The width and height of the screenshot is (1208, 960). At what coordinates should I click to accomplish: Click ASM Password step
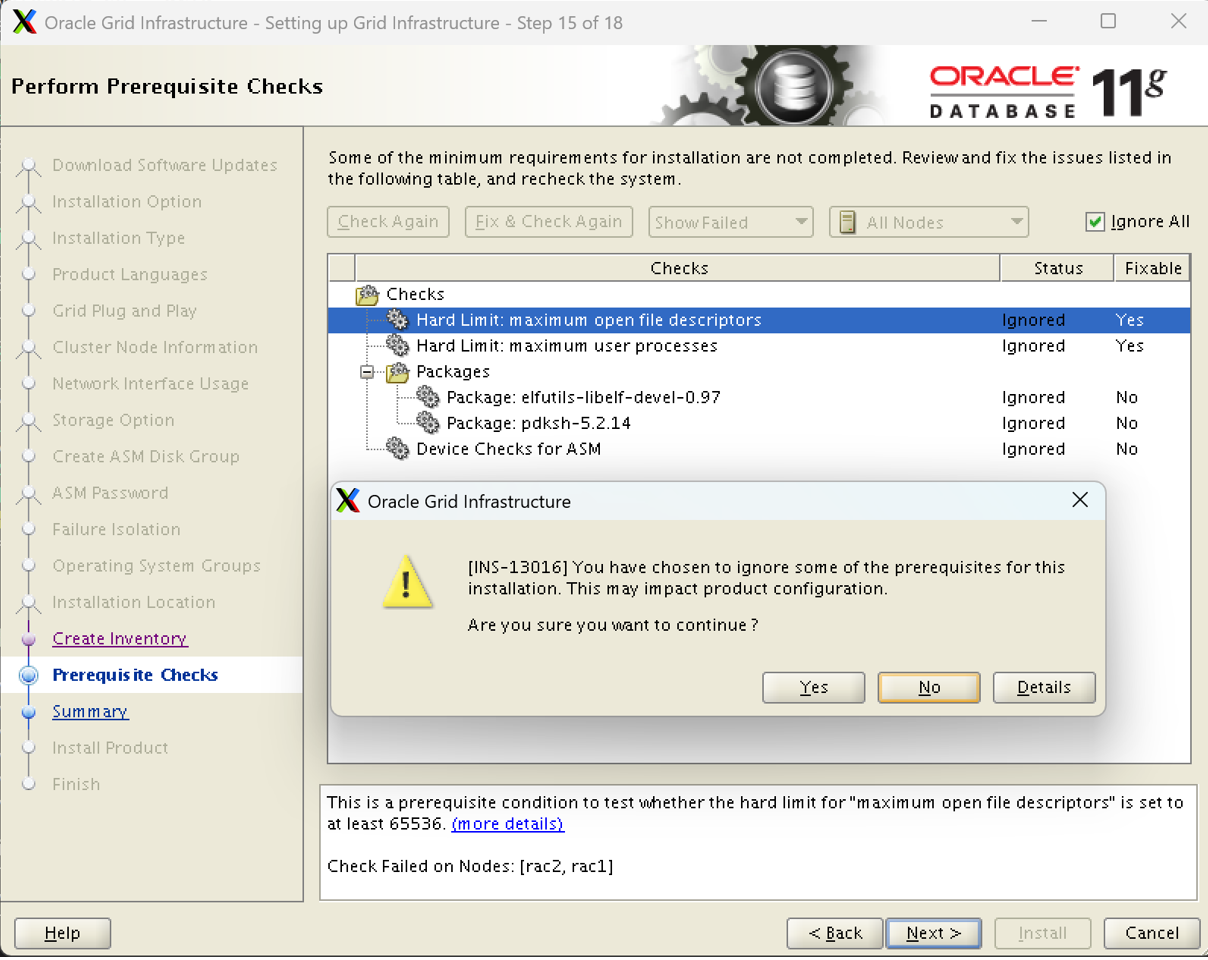pyautogui.click(x=110, y=493)
